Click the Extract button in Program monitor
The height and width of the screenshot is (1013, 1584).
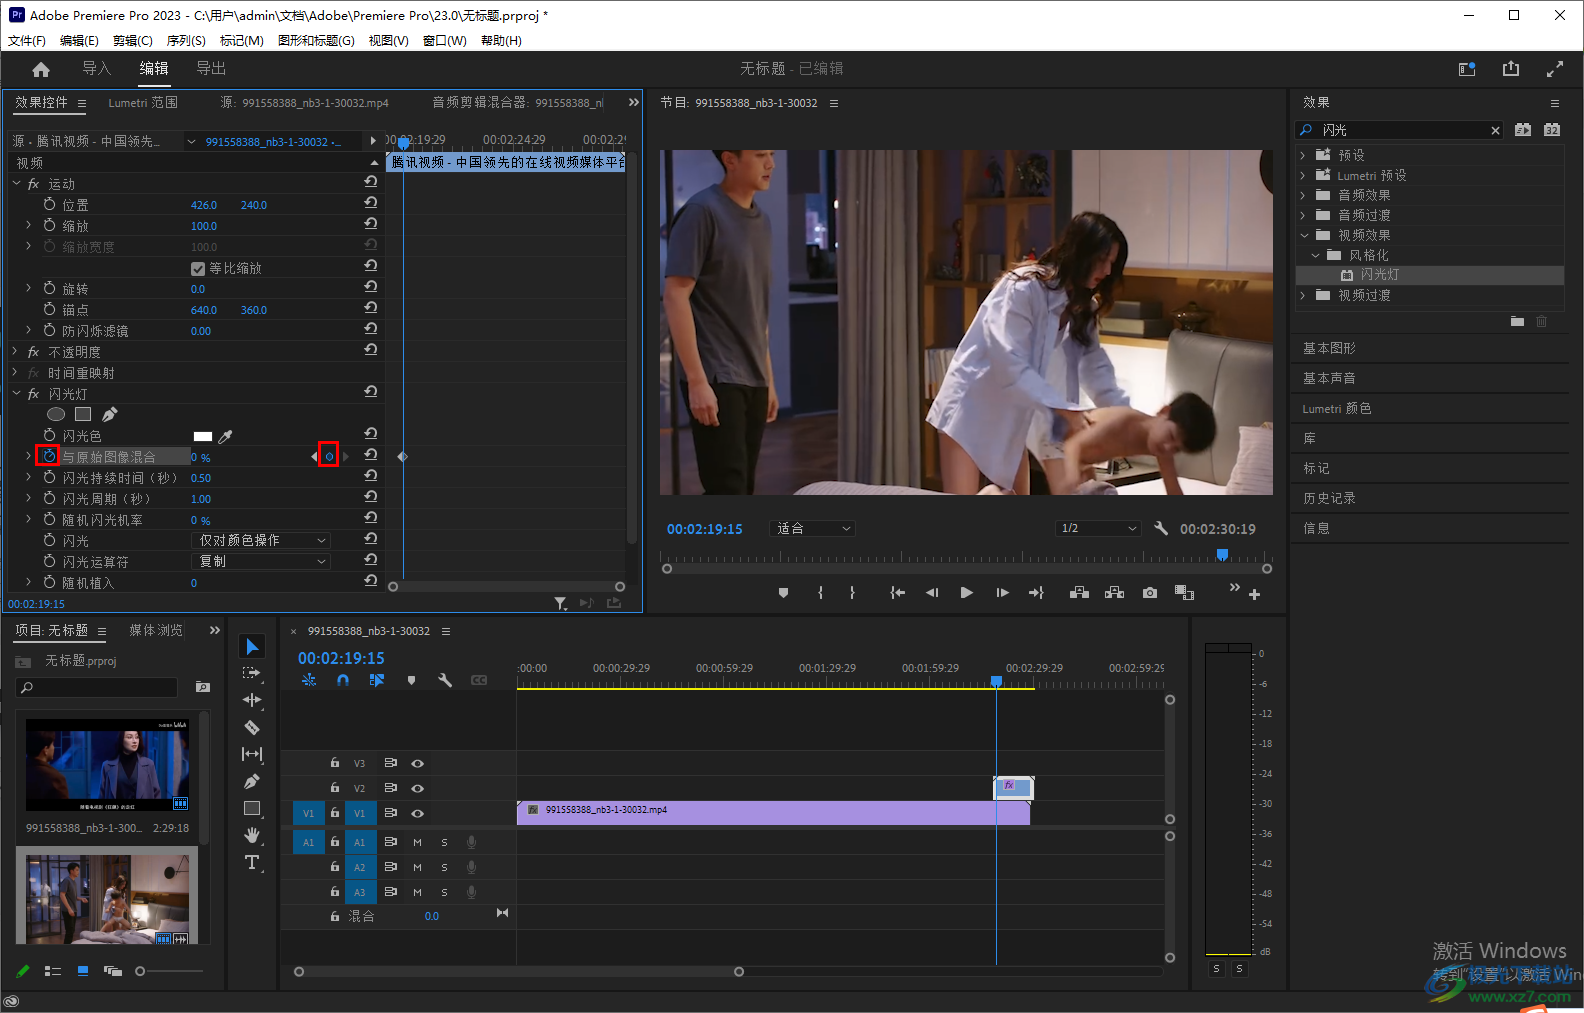pyautogui.click(x=1114, y=593)
